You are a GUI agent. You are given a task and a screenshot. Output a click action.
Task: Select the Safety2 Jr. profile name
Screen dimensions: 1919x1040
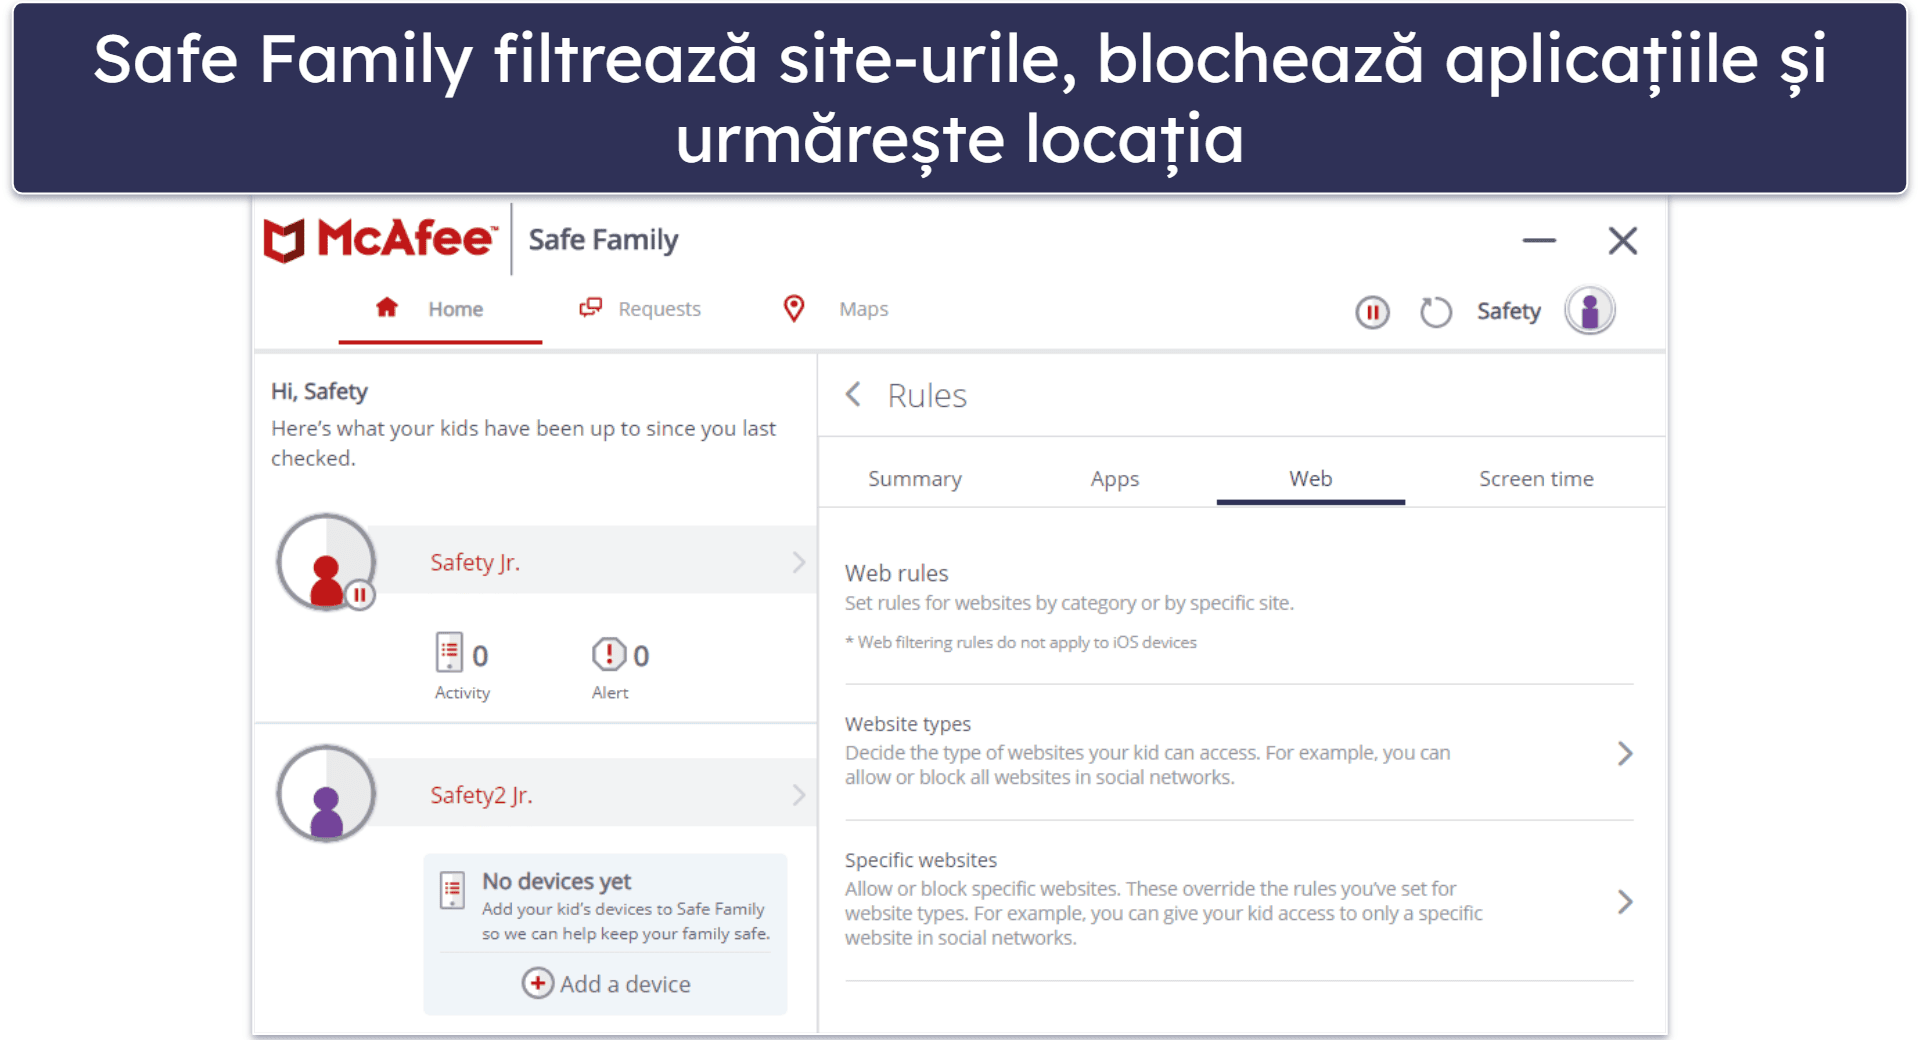pyautogui.click(x=481, y=795)
